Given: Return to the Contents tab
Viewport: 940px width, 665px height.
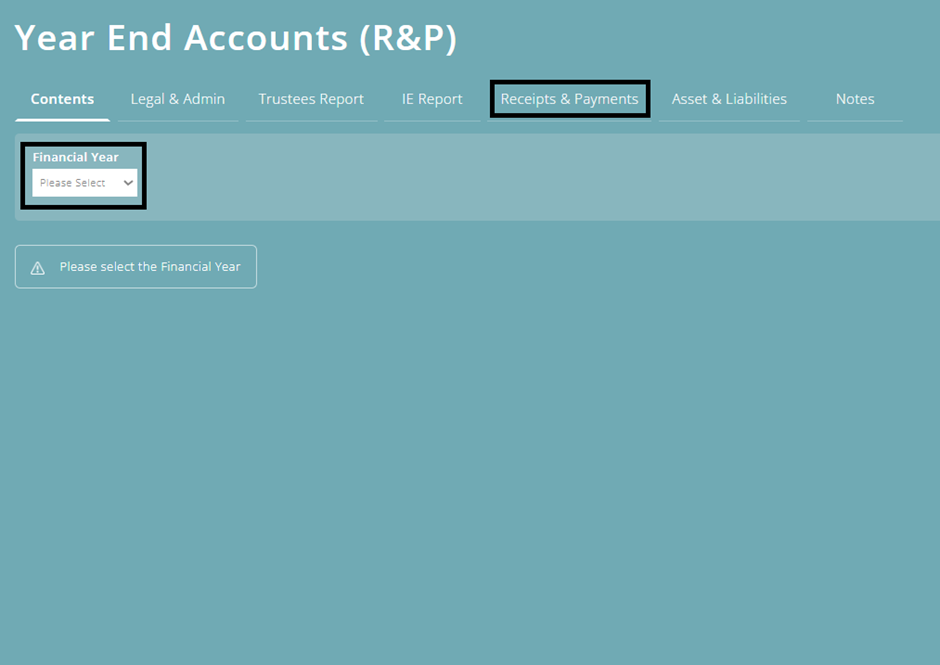Looking at the screenshot, I should point(62,98).
